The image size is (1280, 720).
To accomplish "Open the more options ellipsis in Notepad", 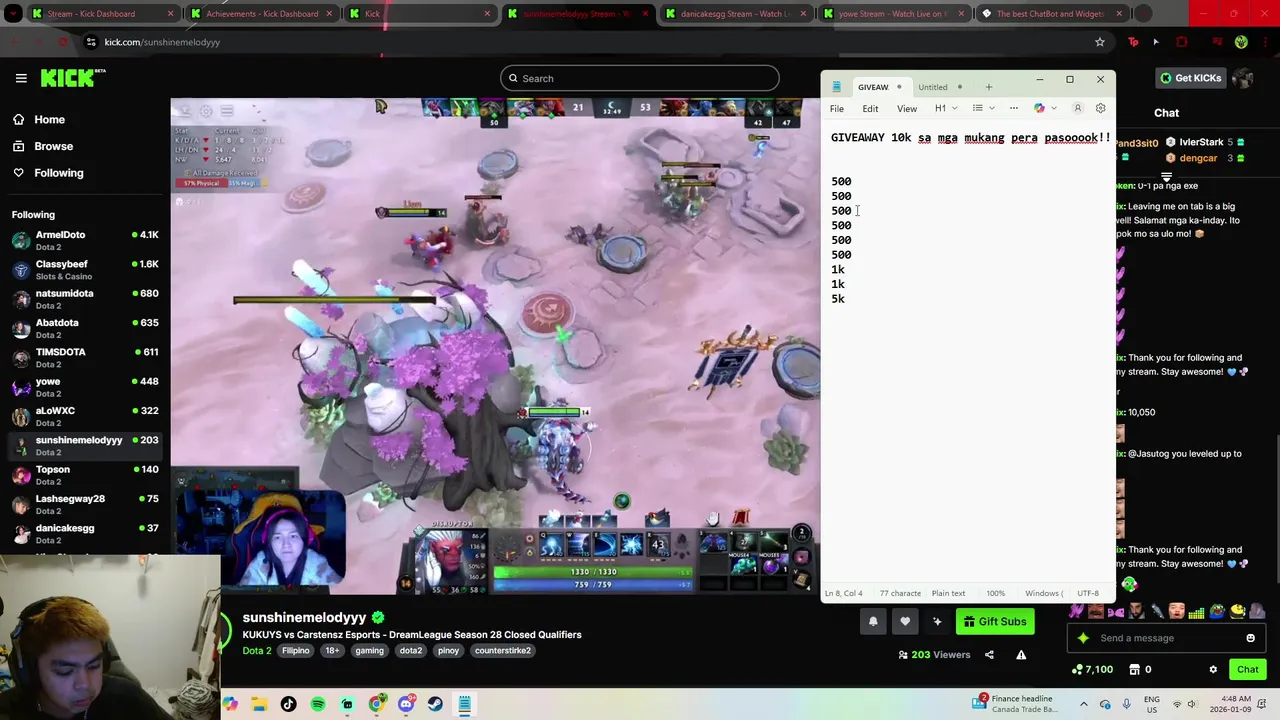I will click(x=1013, y=108).
